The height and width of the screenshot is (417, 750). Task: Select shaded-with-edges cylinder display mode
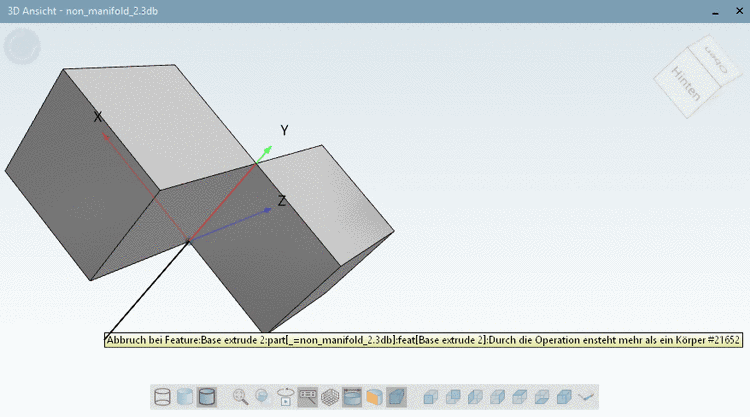[x=207, y=397]
